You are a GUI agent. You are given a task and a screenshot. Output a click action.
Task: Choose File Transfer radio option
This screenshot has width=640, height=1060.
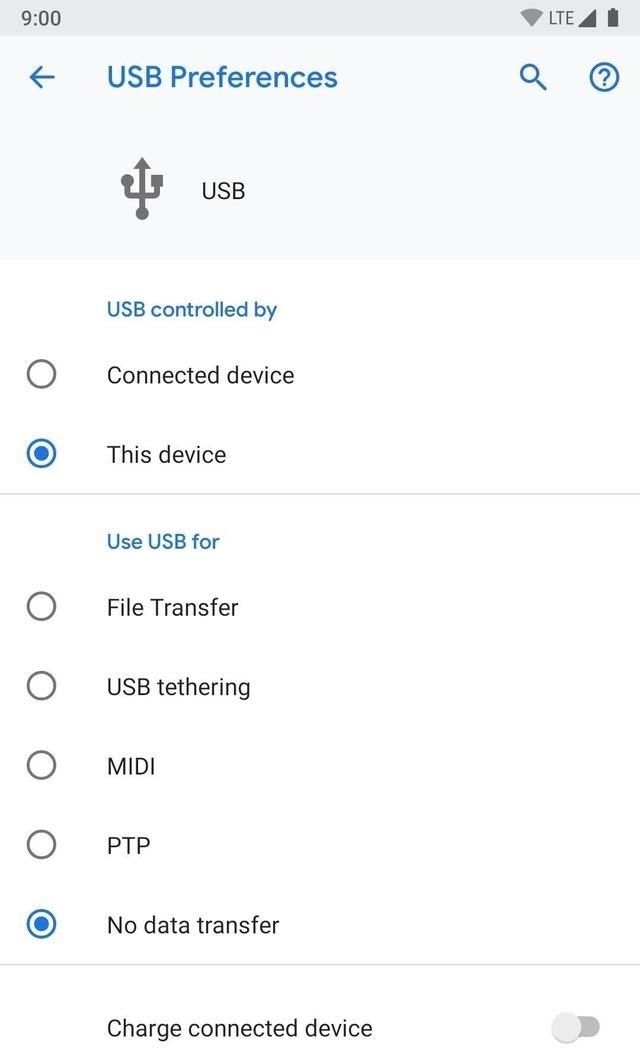(x=41, y=607)
